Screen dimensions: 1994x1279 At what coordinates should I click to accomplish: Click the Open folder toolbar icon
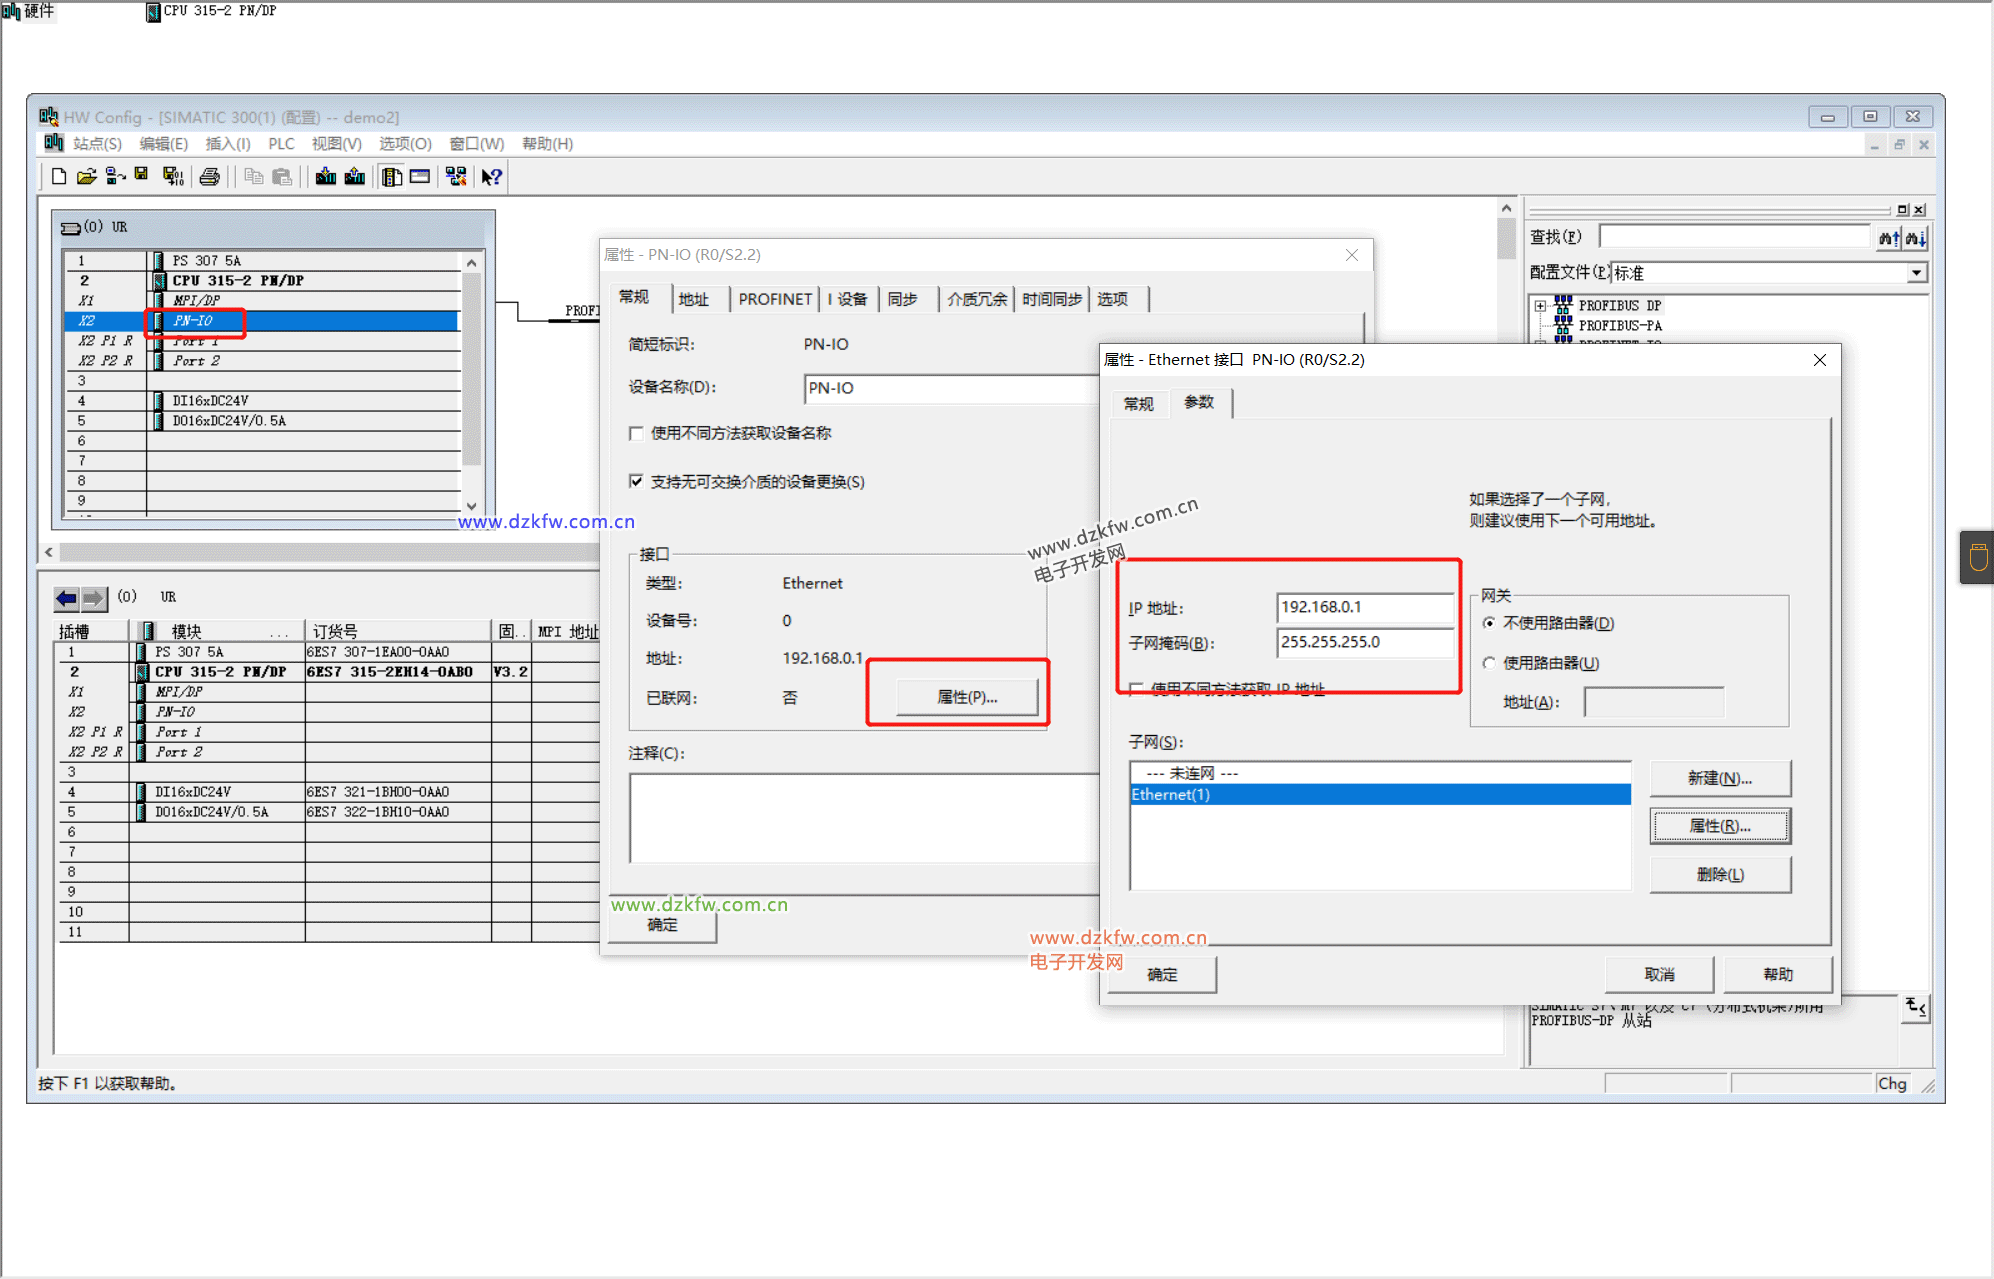tap(87, 177)
